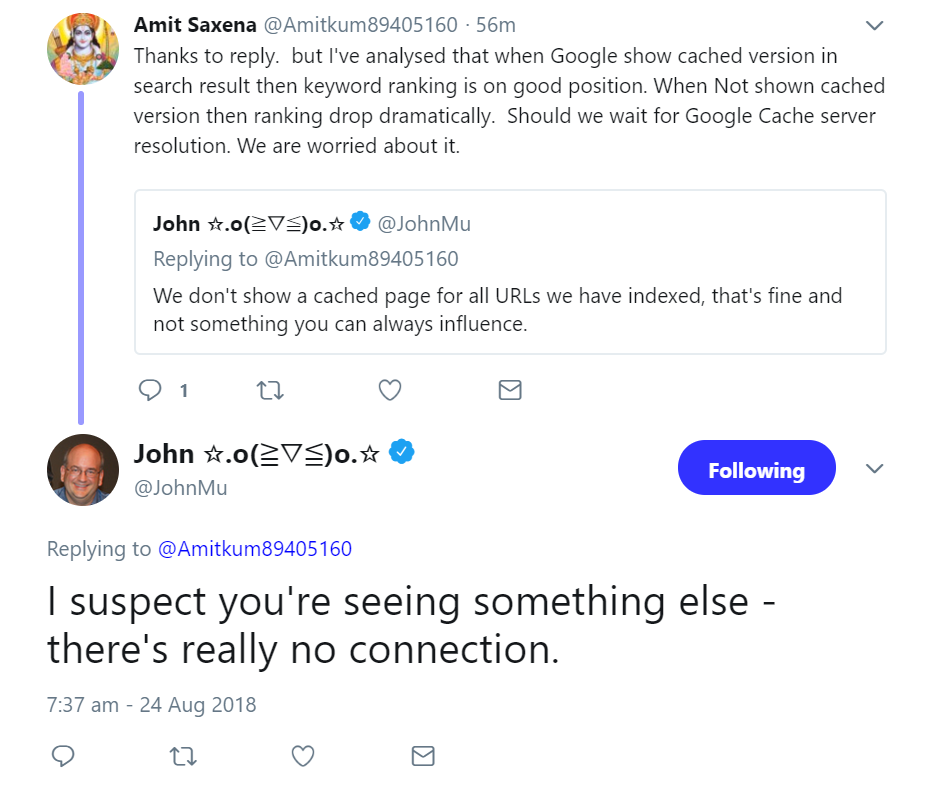
Task: Unfollow by clicking the Following button
Action: click(756, 467)
